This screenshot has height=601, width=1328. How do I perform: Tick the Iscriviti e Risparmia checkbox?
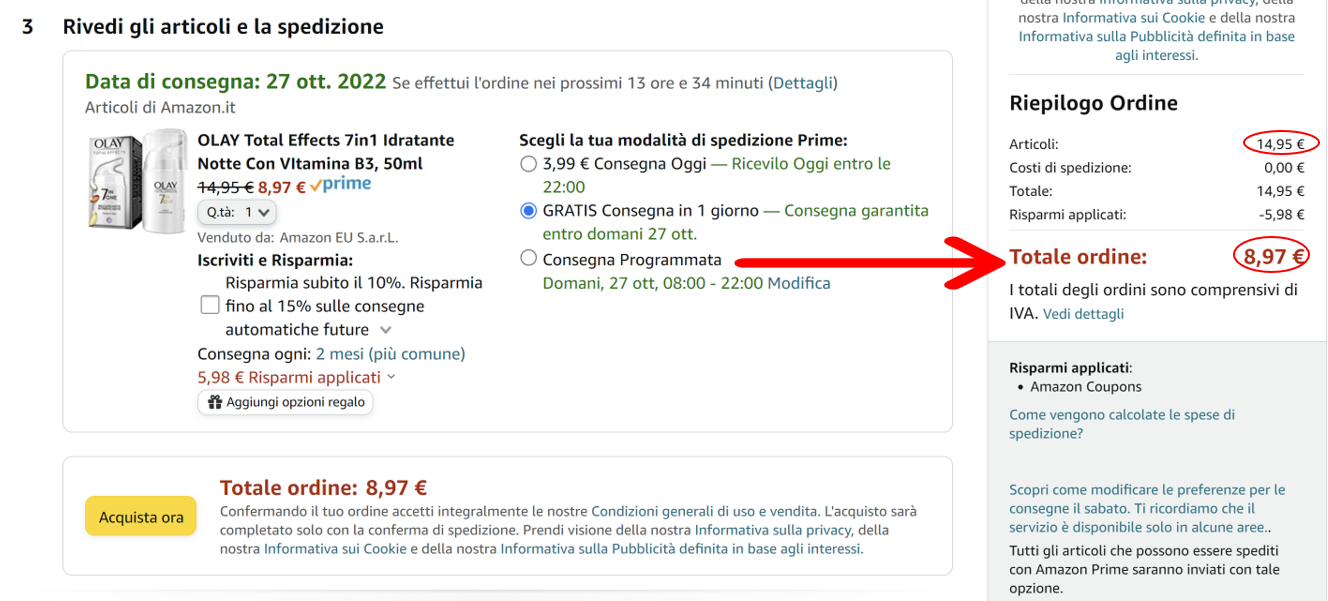pyautogui.click(x=210, y=306)
